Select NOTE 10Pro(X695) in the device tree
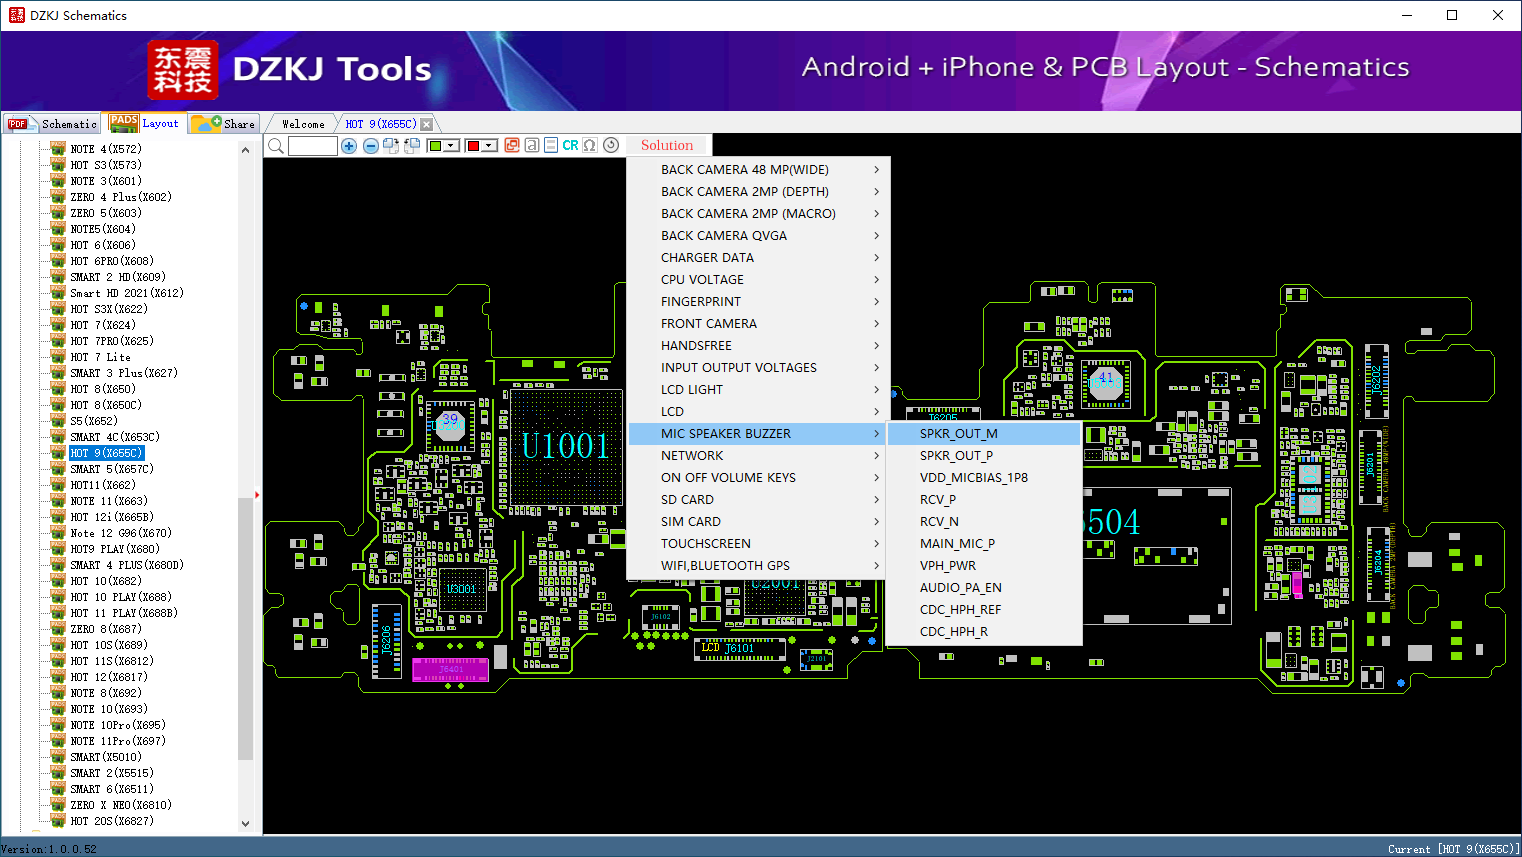Image resolution: width=1522 pixels, height=857 pixels. pyautogui.click(x=118, y=725)
